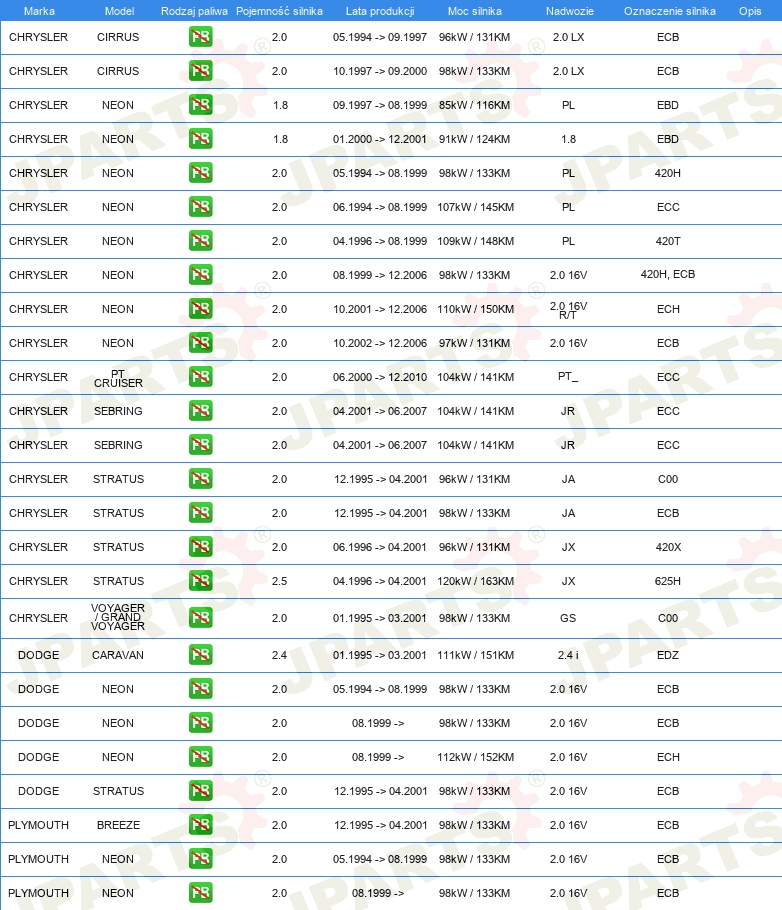782x910 pixels.
Task: Click fuel icon in Dodge Caravan row
Action: coord(200,655)
